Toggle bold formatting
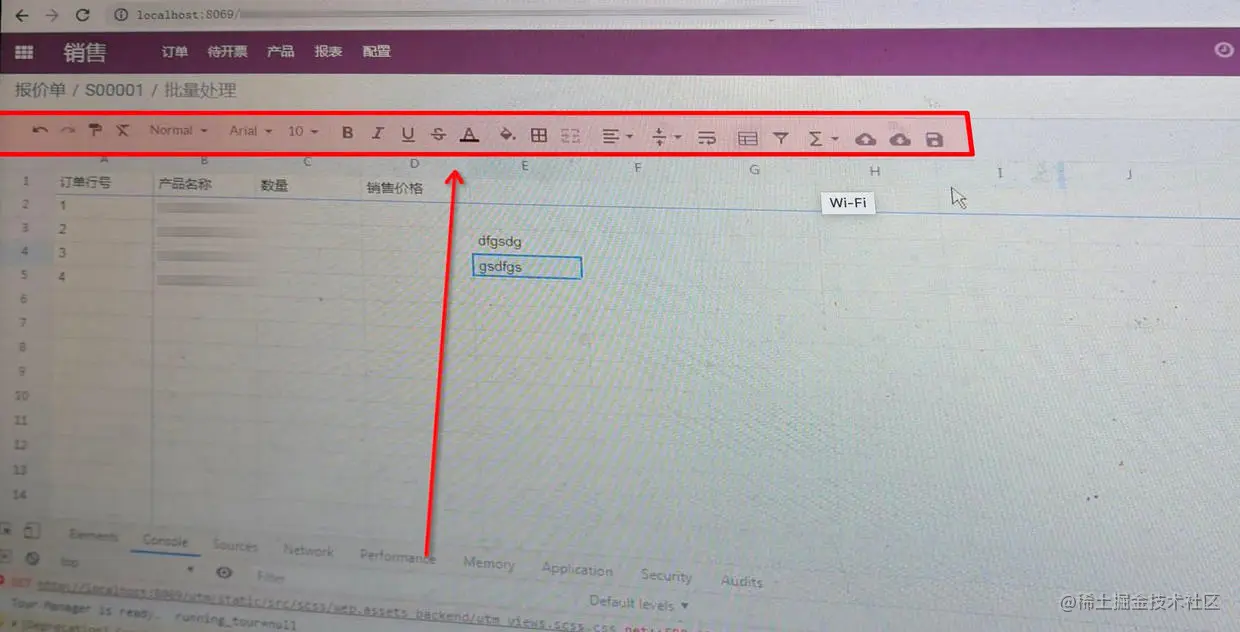The height and width of the screenshot is (632, 1240). point(347,133)
